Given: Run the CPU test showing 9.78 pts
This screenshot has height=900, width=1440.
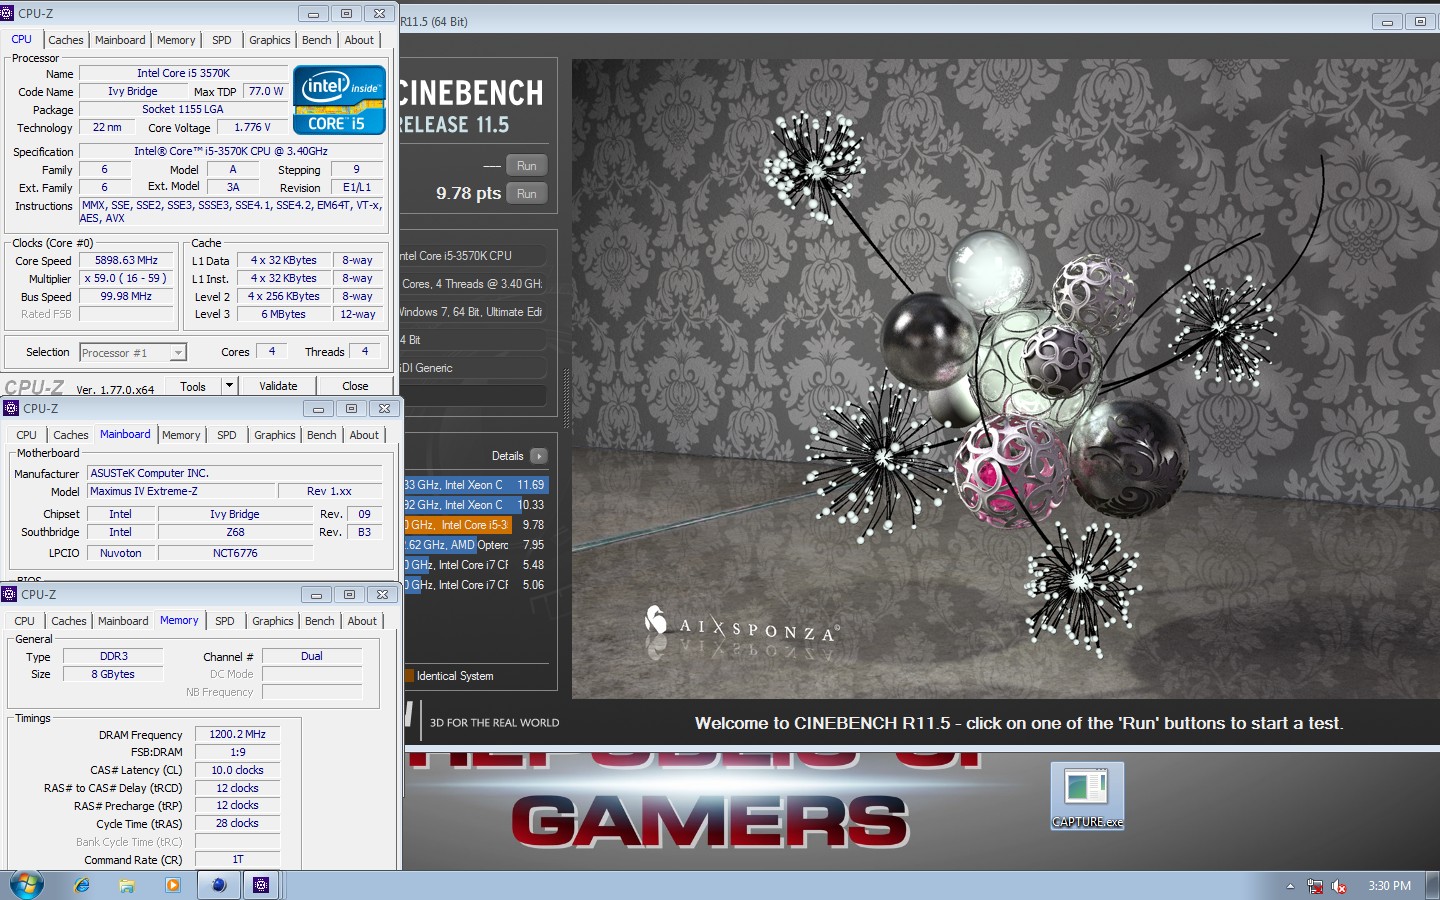Looking at the screenshot, I should pos(527,194).
